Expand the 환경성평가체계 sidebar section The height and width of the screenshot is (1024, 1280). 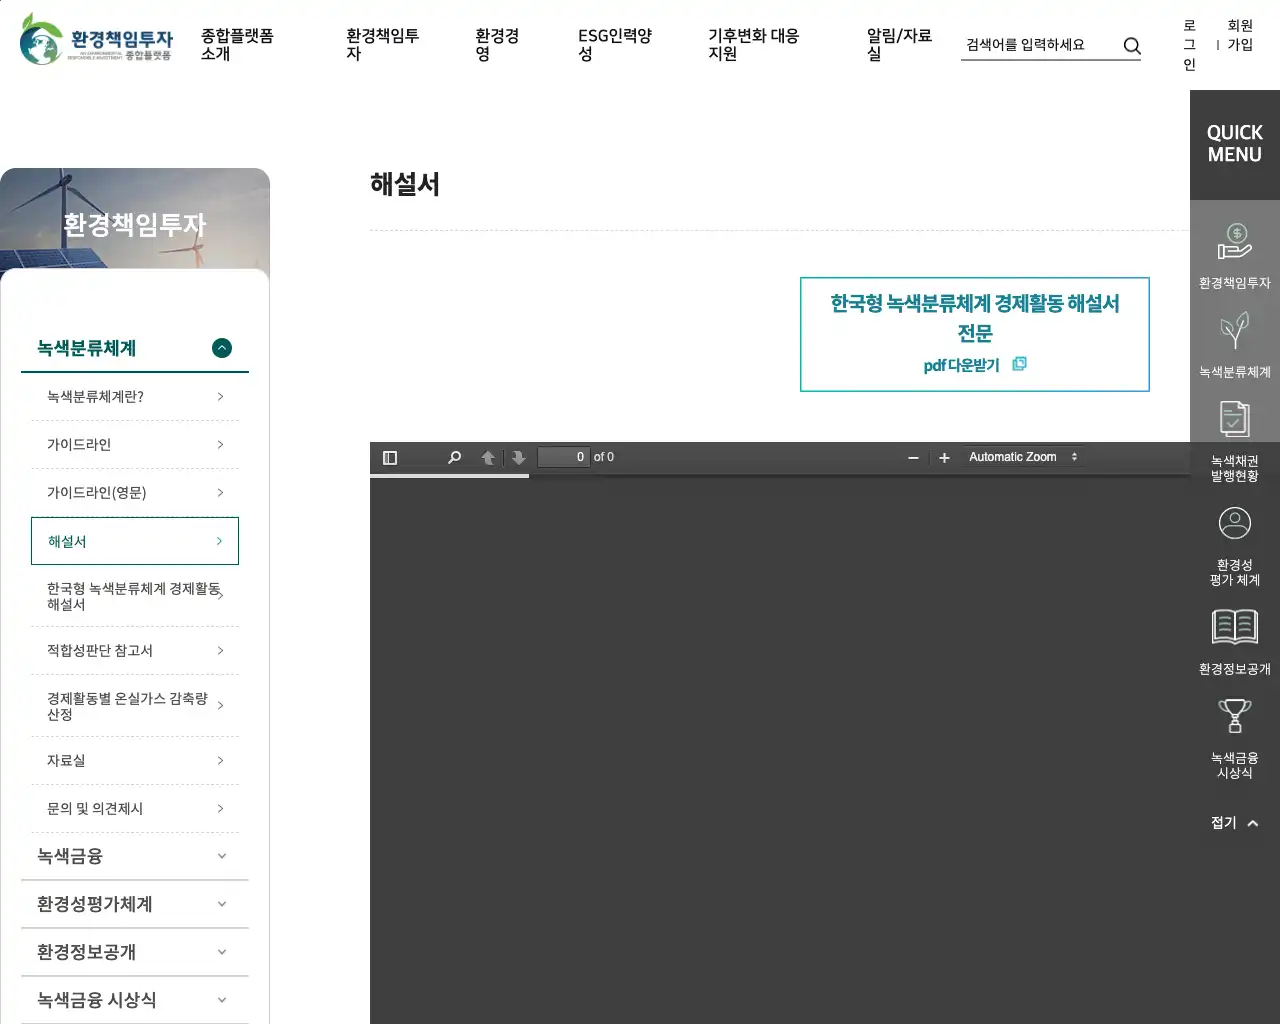pyautogui.click(x=222, y=904)
